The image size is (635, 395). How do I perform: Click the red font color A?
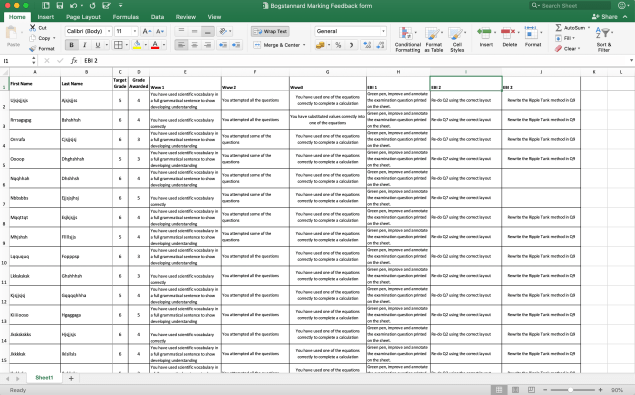pos(155,45)
